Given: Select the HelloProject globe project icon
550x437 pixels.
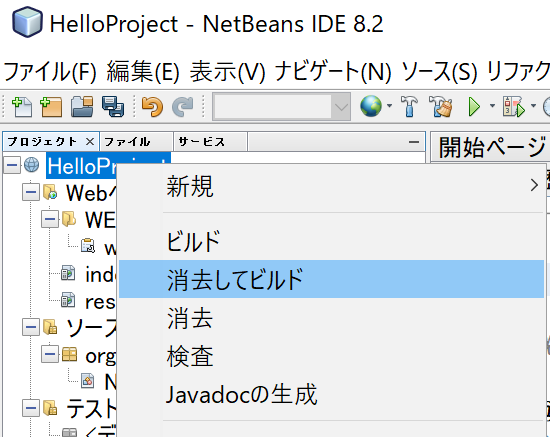Looking at the screenshot, I should [32, 165].
